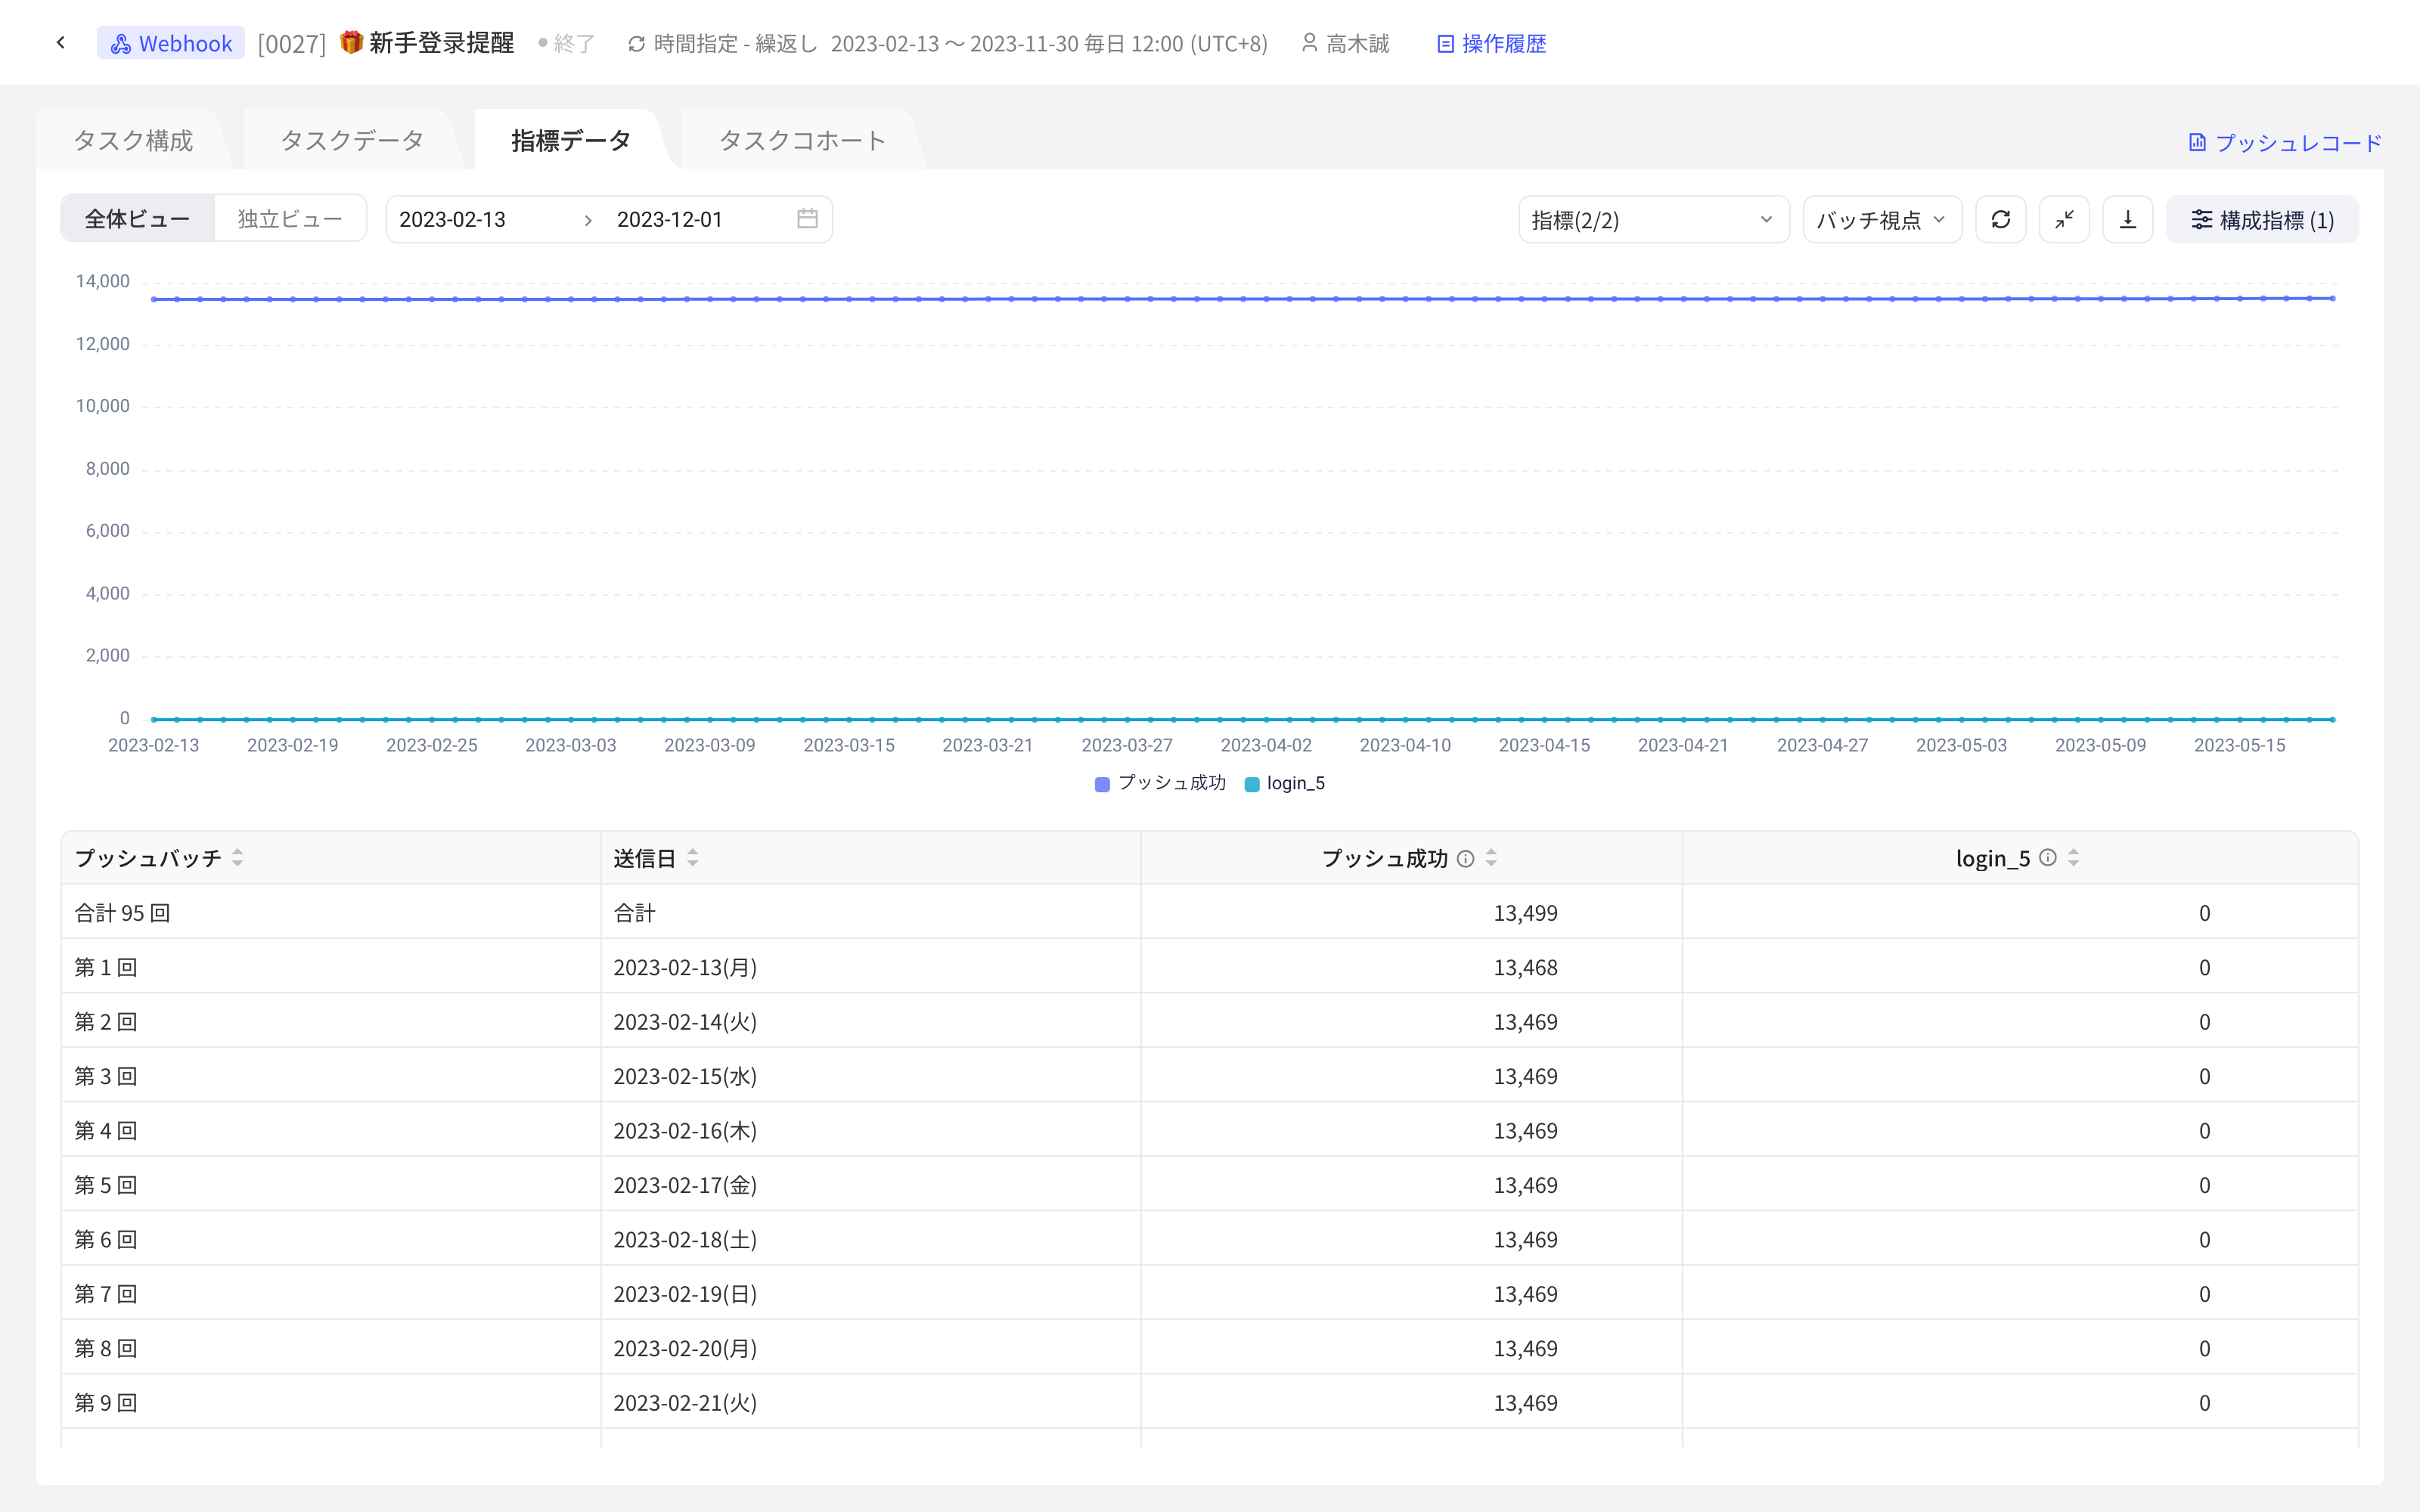Download the metrics data

(2128, 219)
